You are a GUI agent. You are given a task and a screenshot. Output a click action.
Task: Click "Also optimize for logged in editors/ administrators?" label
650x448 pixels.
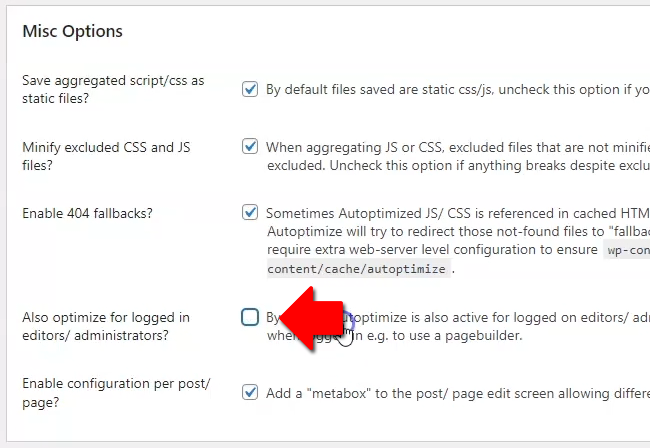click(x=106, y=326)
